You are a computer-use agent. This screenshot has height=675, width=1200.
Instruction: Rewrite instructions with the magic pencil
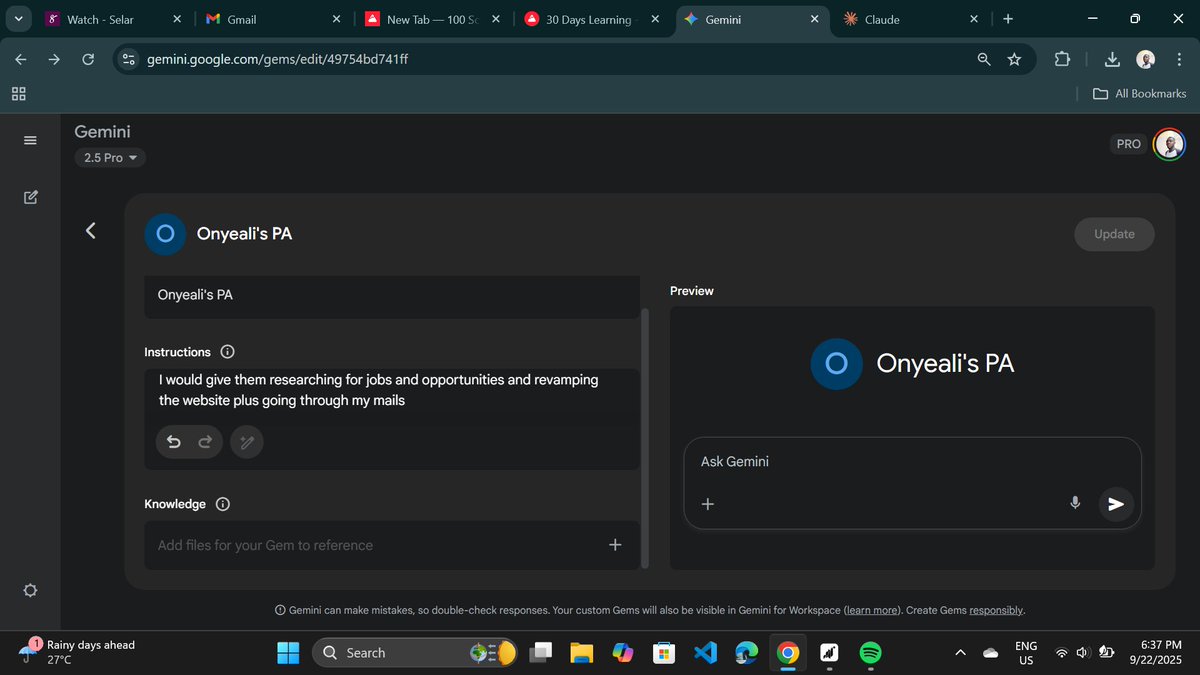coord(247,442)
